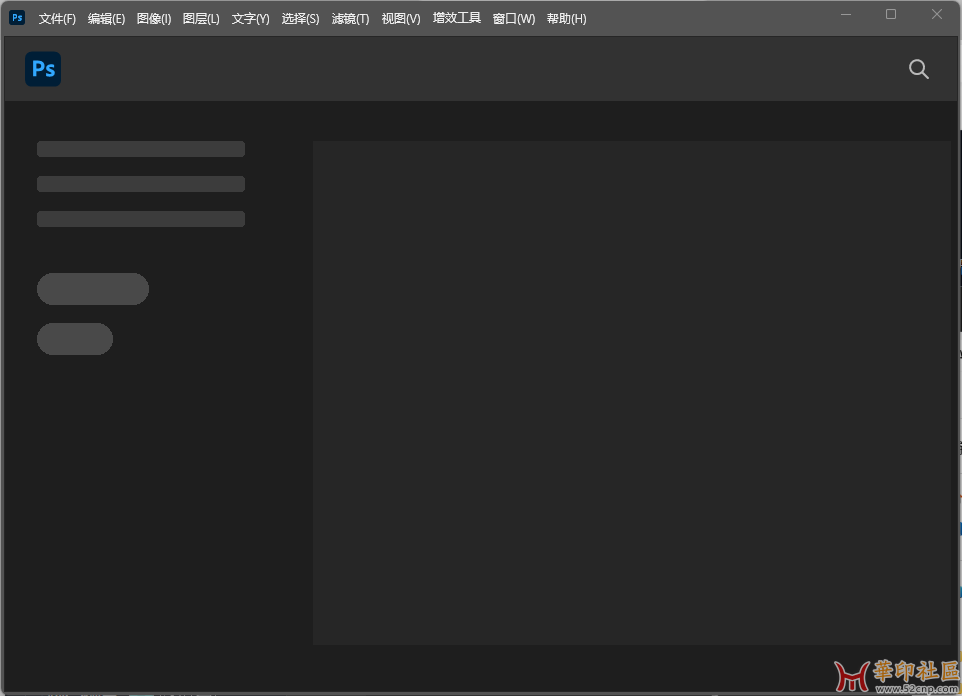The height and width of the screenshot is (696, 962).
Task: Open the 滤镜(T) menu
Action: pyautogui.click(x=350, y=18)
